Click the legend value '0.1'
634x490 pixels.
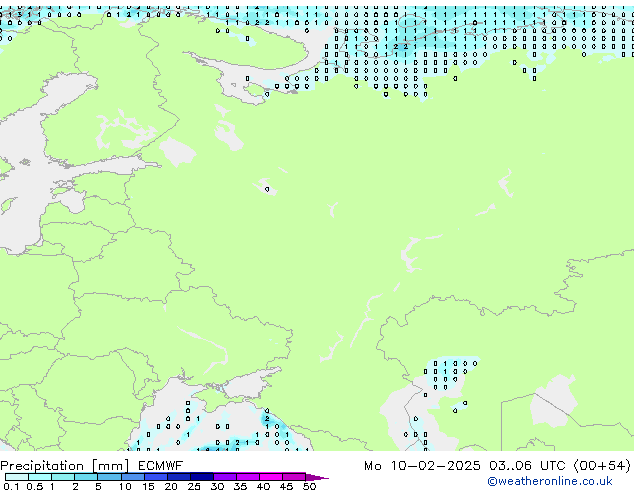[x=11, y=486]
